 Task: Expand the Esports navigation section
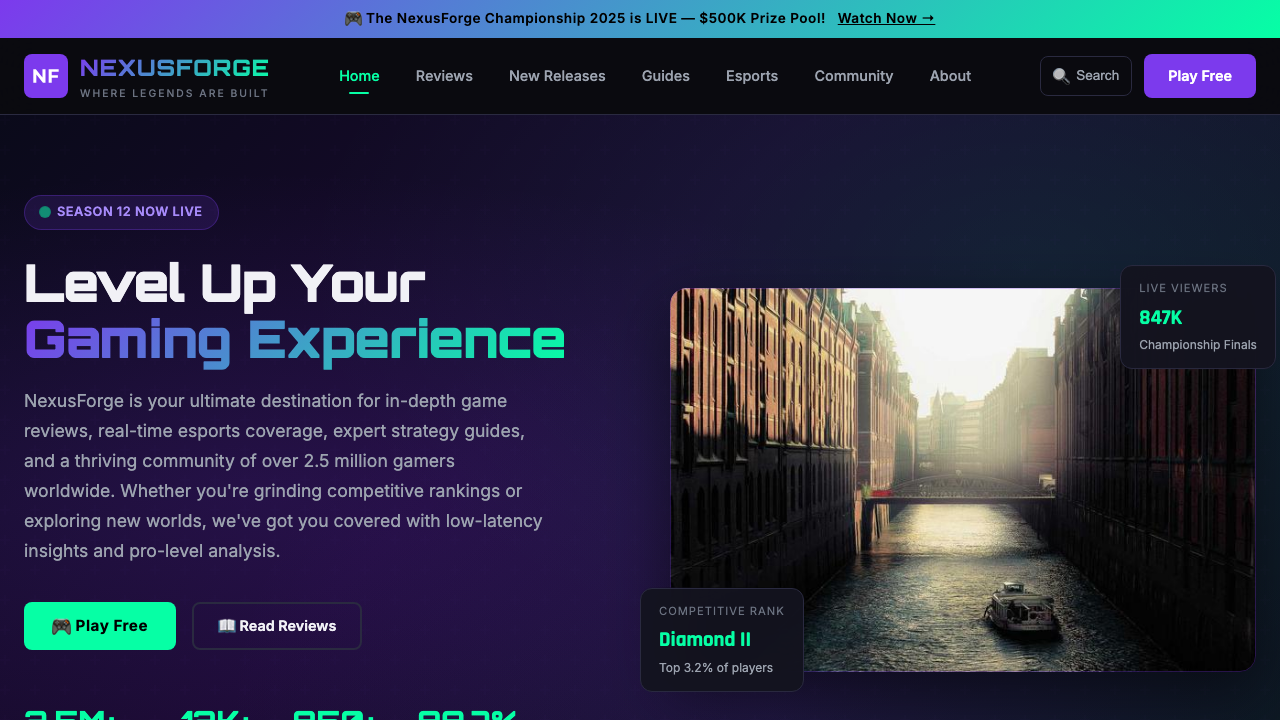coord(751,76)
